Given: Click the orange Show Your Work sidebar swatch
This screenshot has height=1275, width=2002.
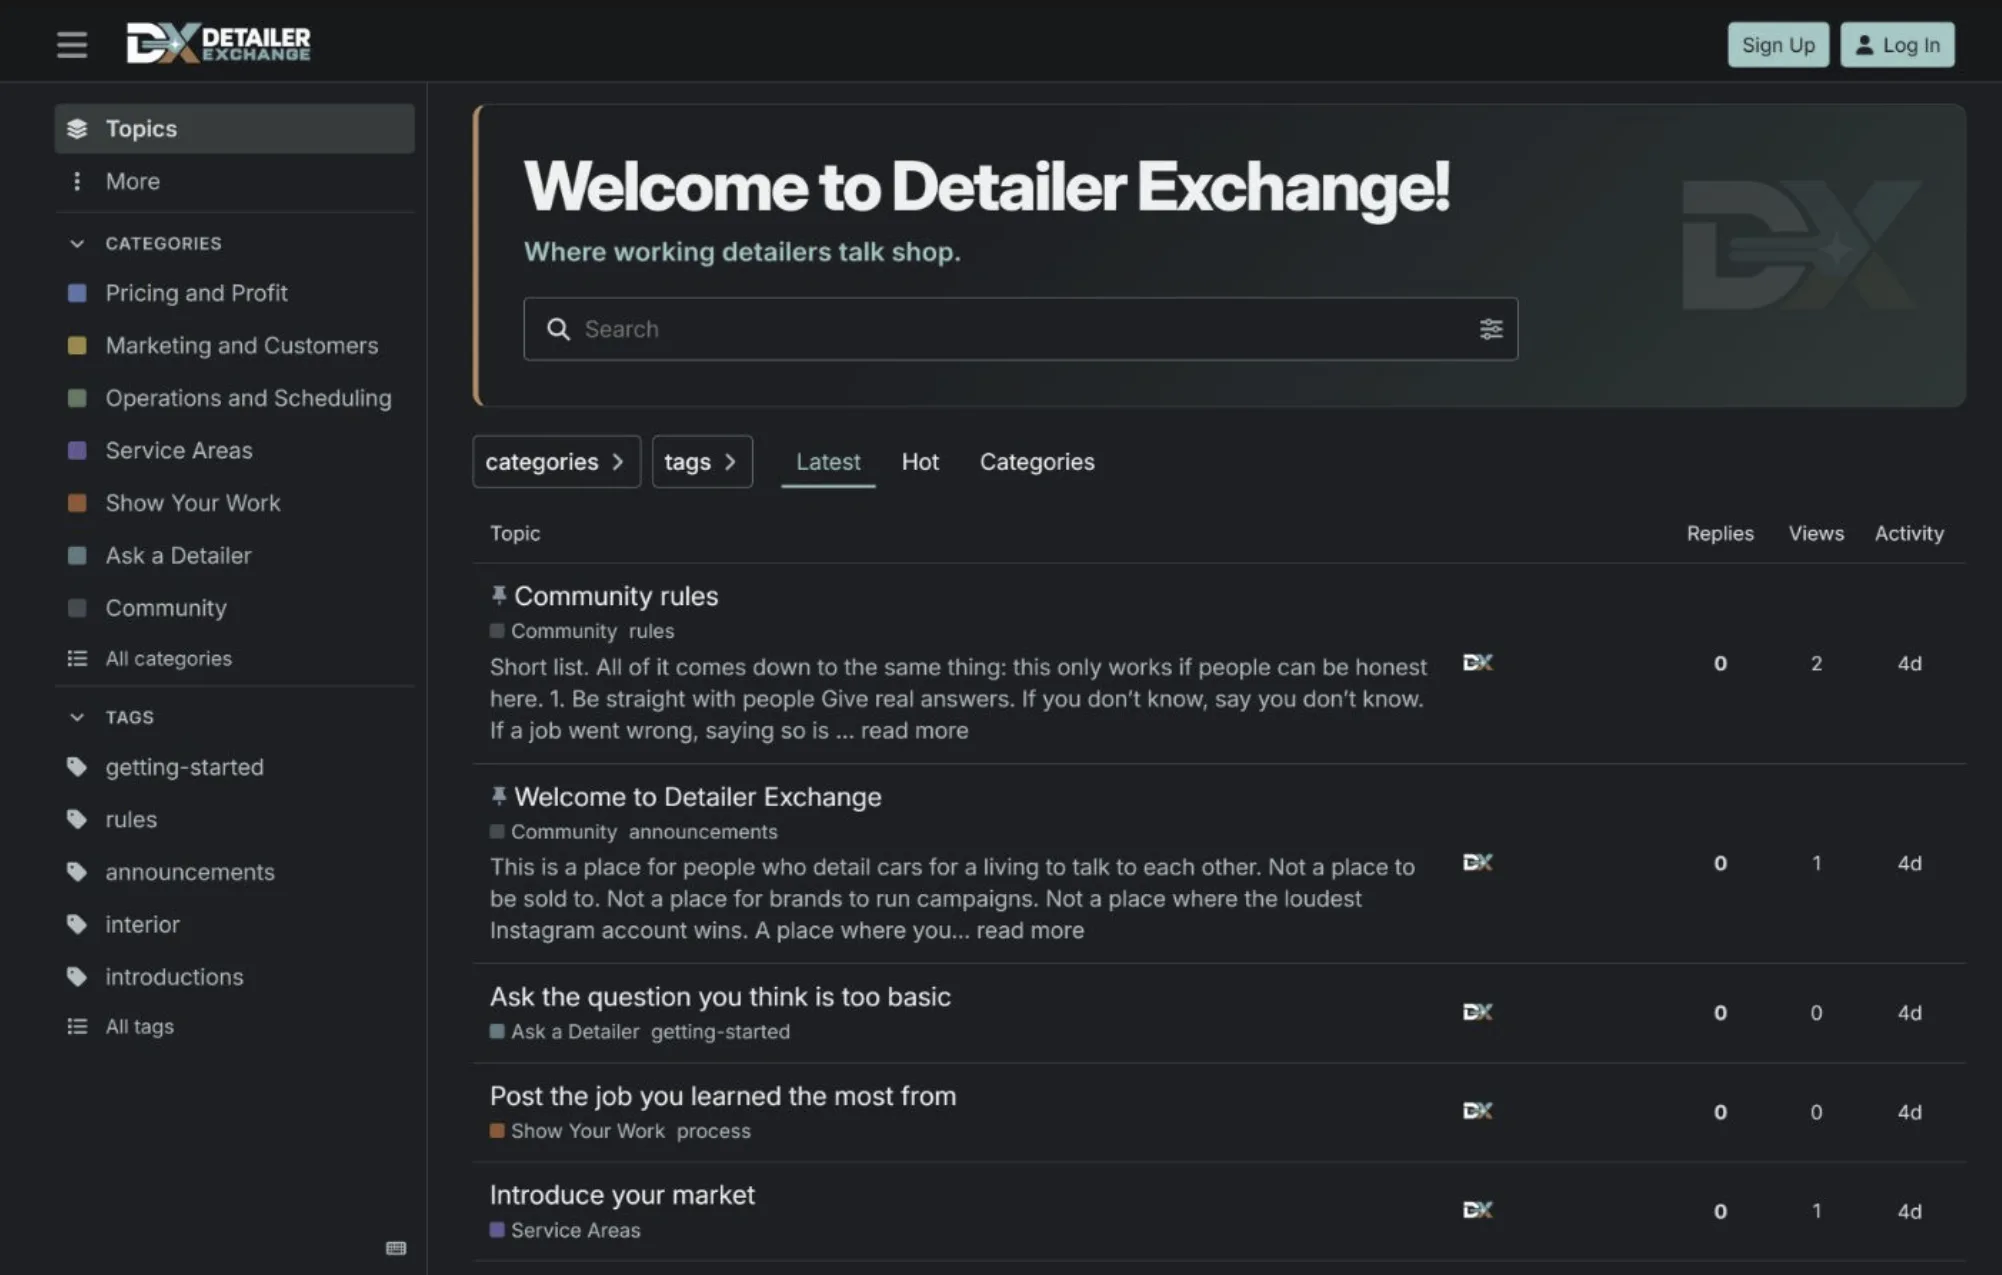Looking at the screenshot, I should [77, 503].
